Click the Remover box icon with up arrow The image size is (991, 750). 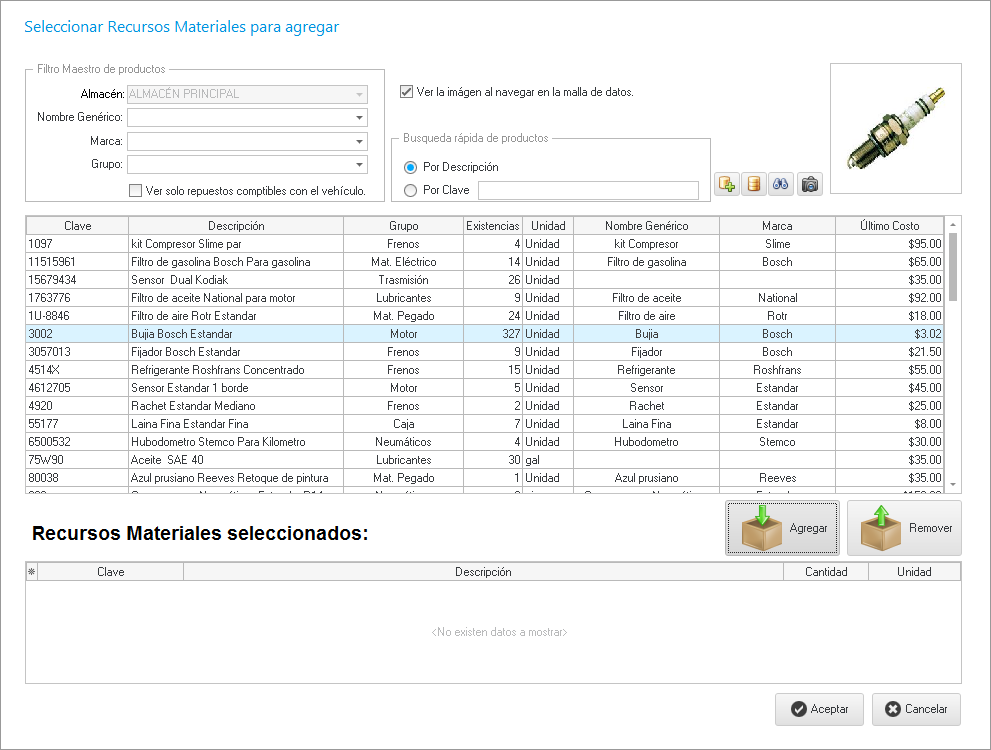click(x=880, y=528)
